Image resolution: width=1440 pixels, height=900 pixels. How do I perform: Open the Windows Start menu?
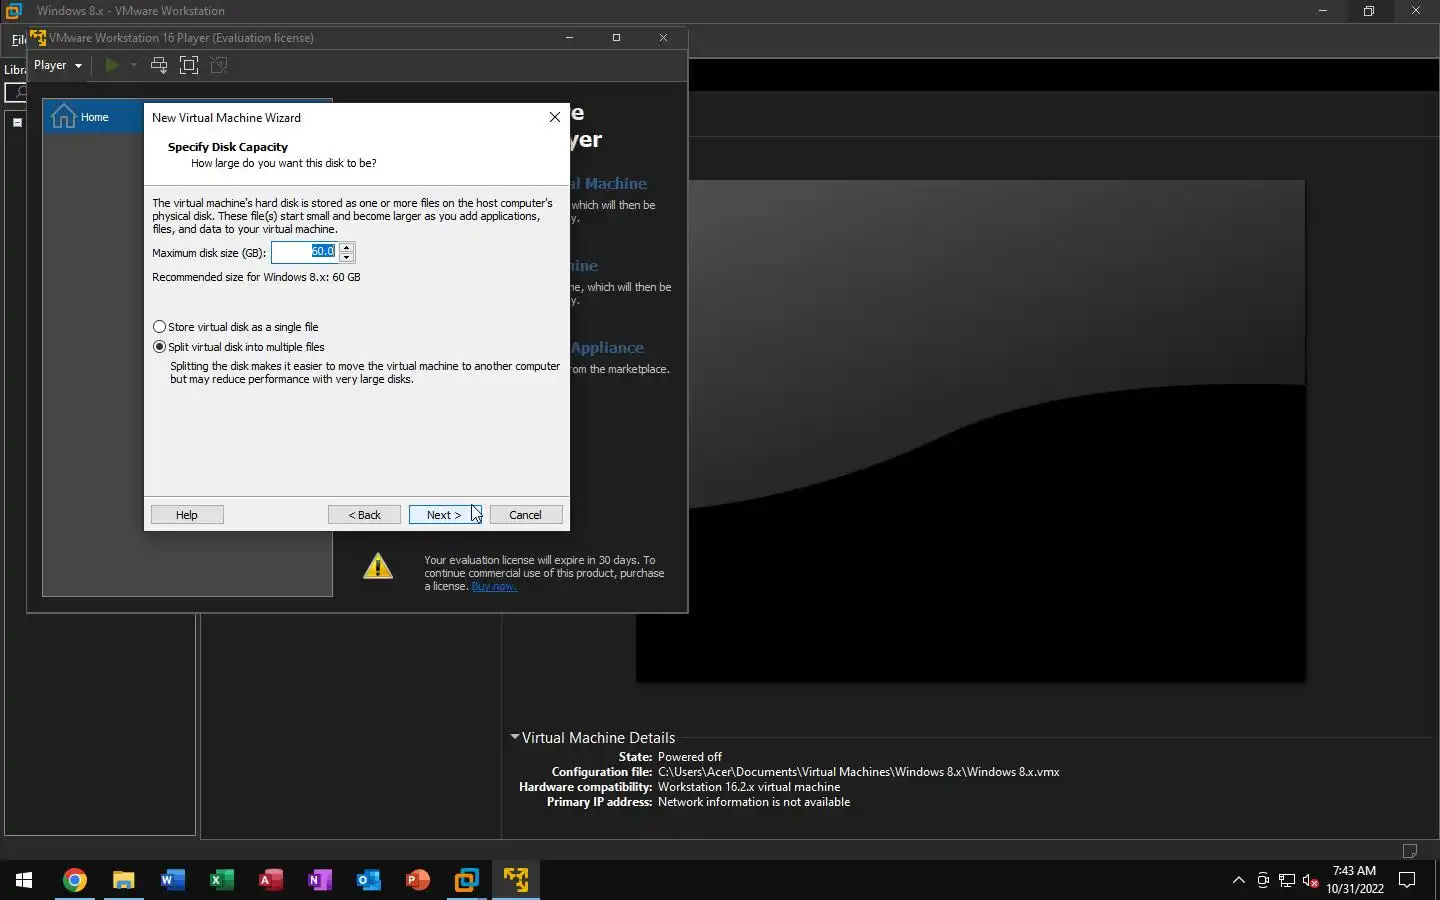(x=24, y=880)
